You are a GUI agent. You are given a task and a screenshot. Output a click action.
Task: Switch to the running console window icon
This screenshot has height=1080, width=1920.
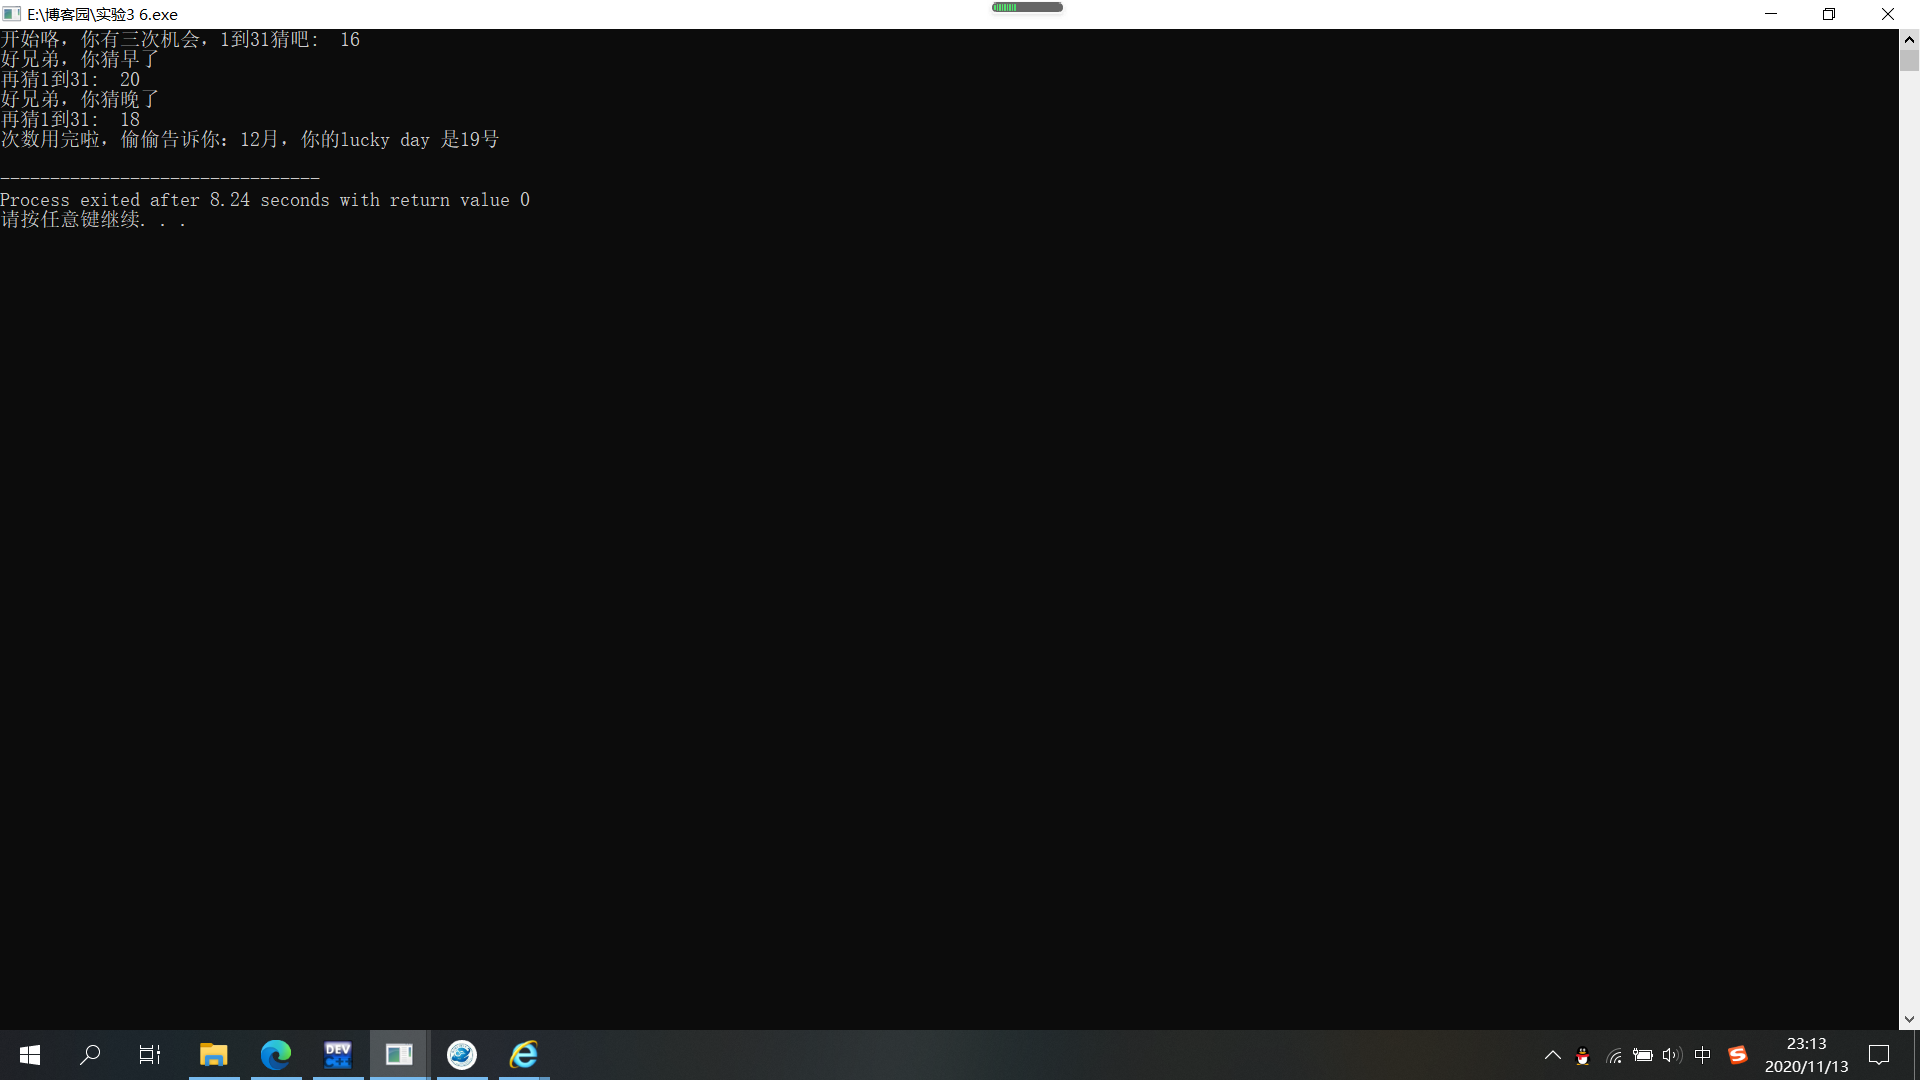399,1055
